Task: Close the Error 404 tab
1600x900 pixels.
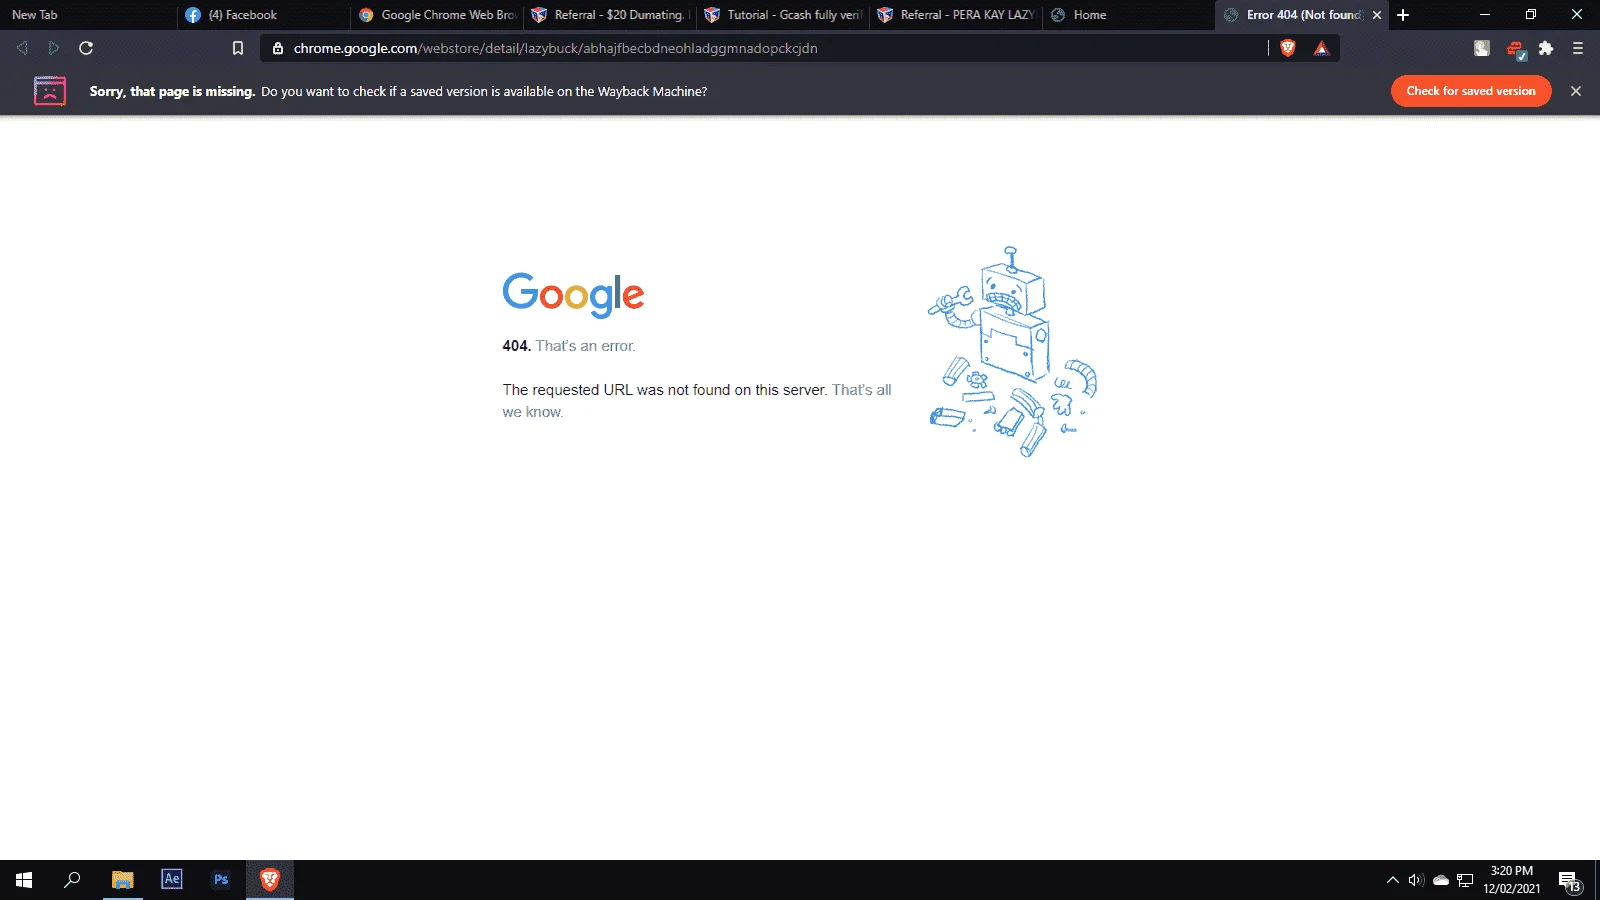Action: (x=1377, y=15)
